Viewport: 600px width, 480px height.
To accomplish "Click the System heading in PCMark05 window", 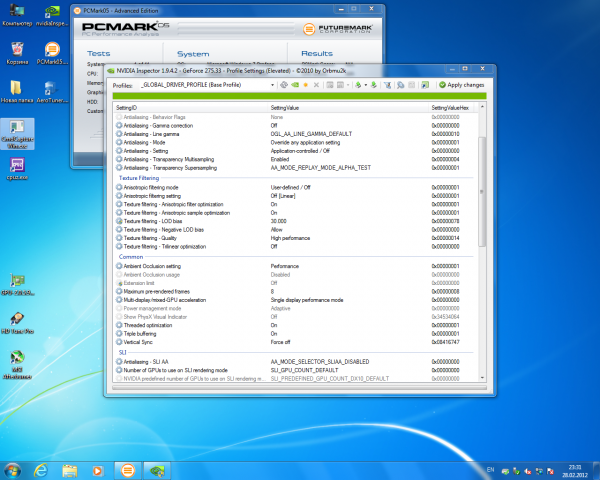I will pyautogui.click(x=193, y=54).
